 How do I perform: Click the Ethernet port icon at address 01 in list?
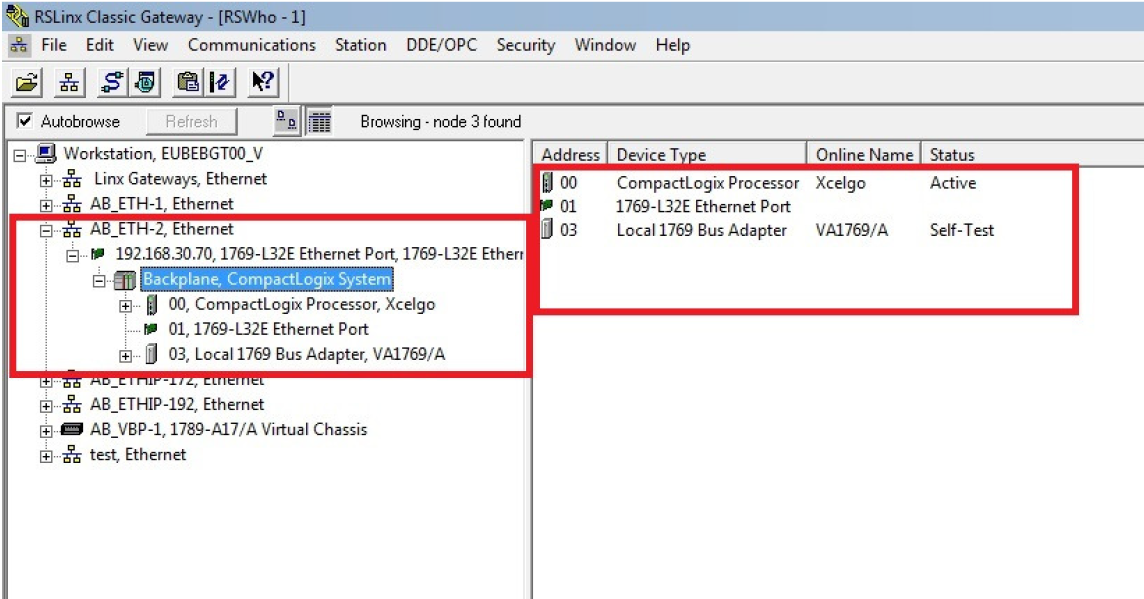[546, 206]
